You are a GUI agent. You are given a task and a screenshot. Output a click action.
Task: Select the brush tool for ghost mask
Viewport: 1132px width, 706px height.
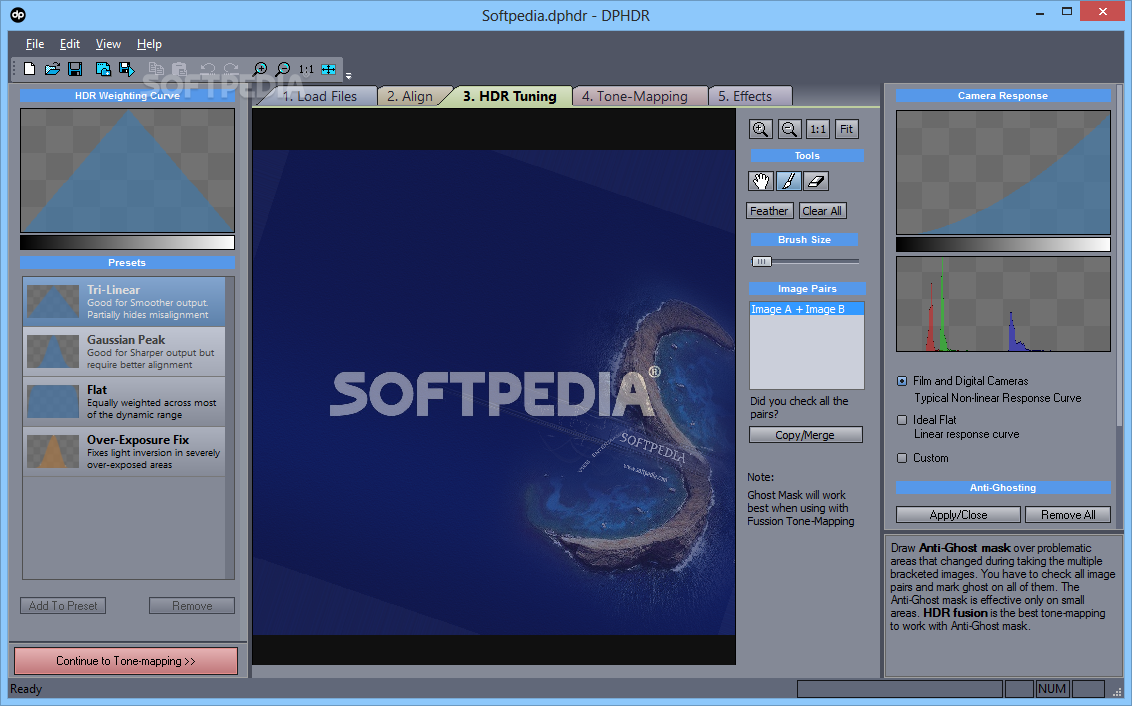click(x=788, y=181)
